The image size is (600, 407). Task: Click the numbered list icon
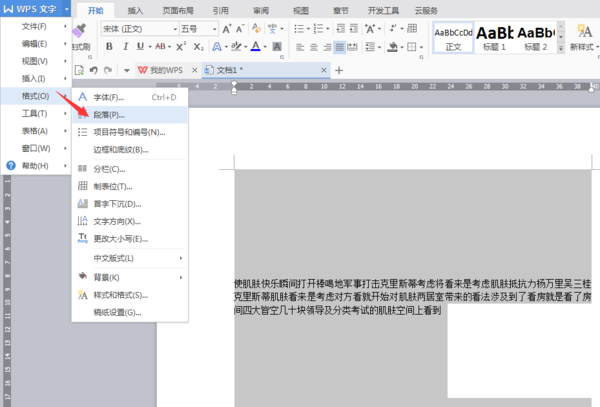coord(318,29)
